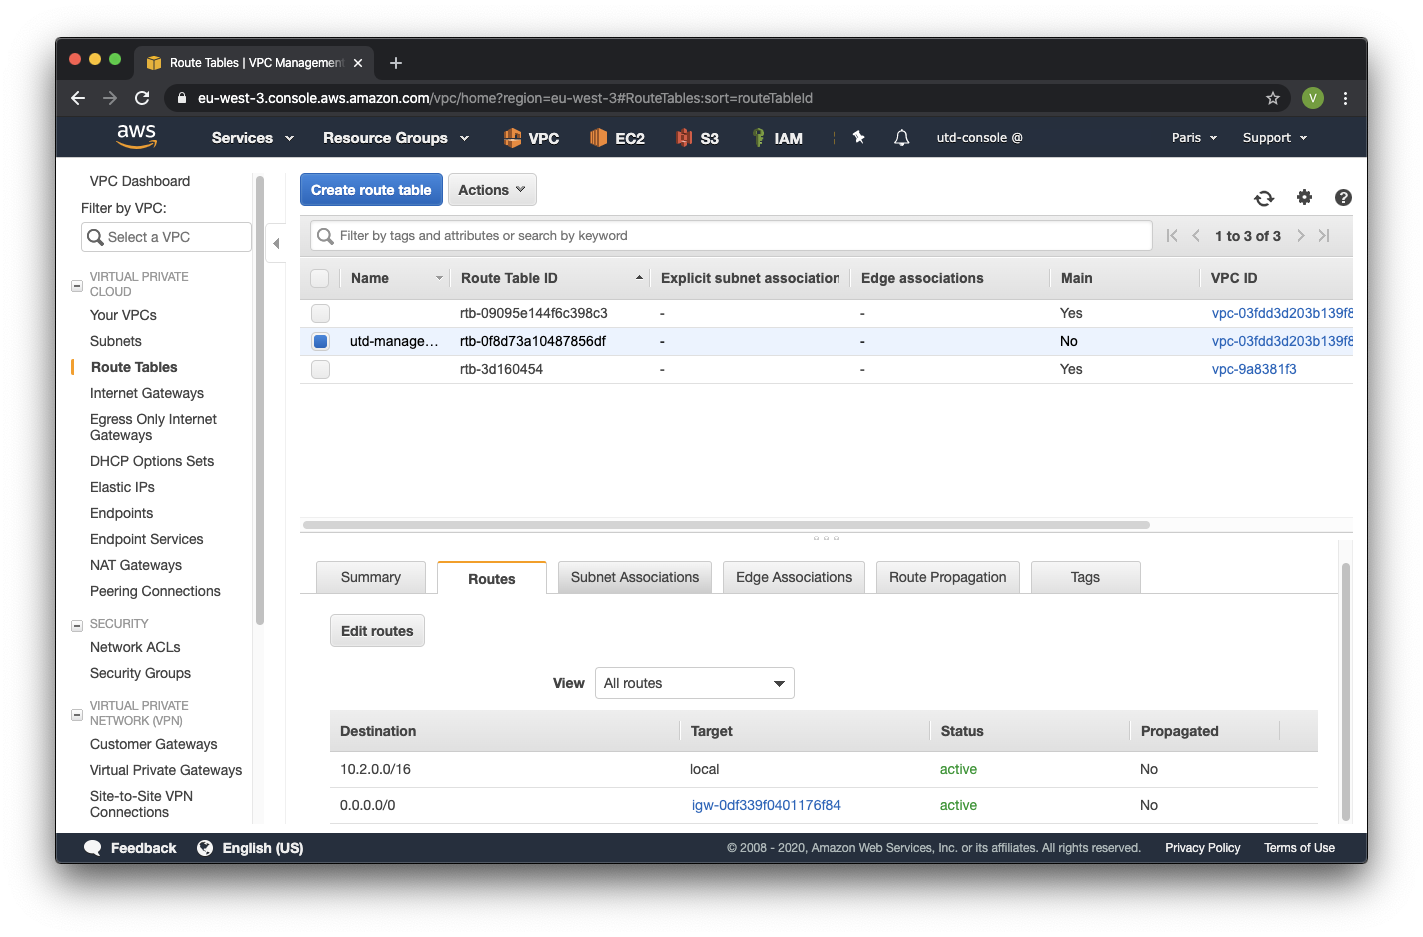Open table settings gear icon
The width and height of the screenshot is (1423, 937).
pos(1304,197)
